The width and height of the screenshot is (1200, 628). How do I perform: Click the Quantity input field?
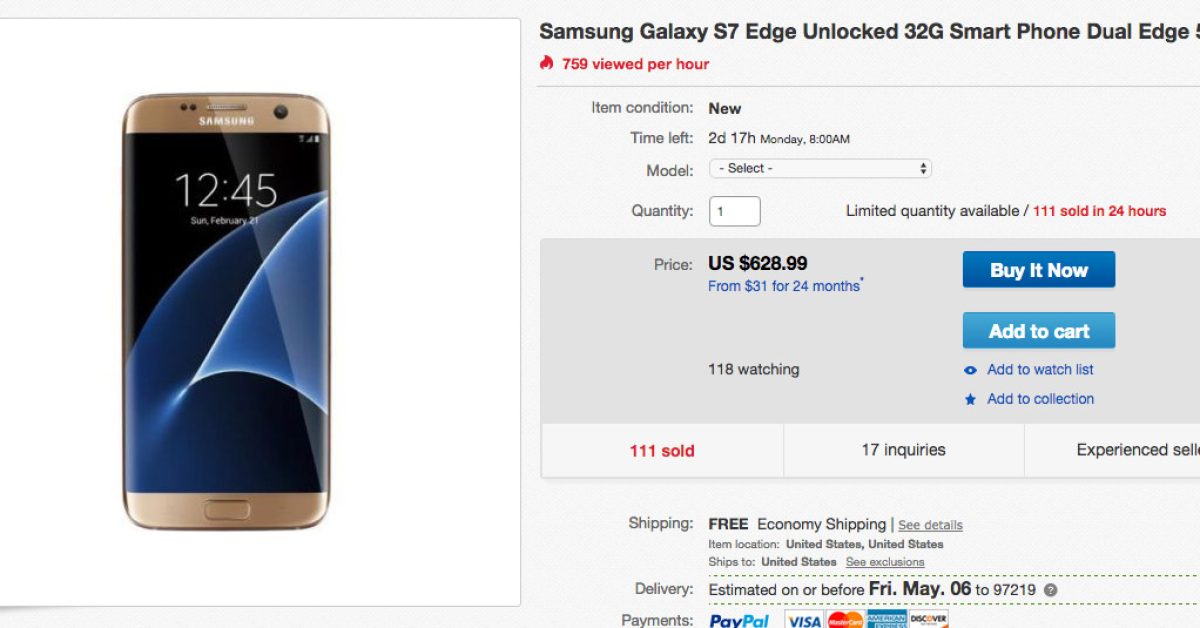point(735,211)
